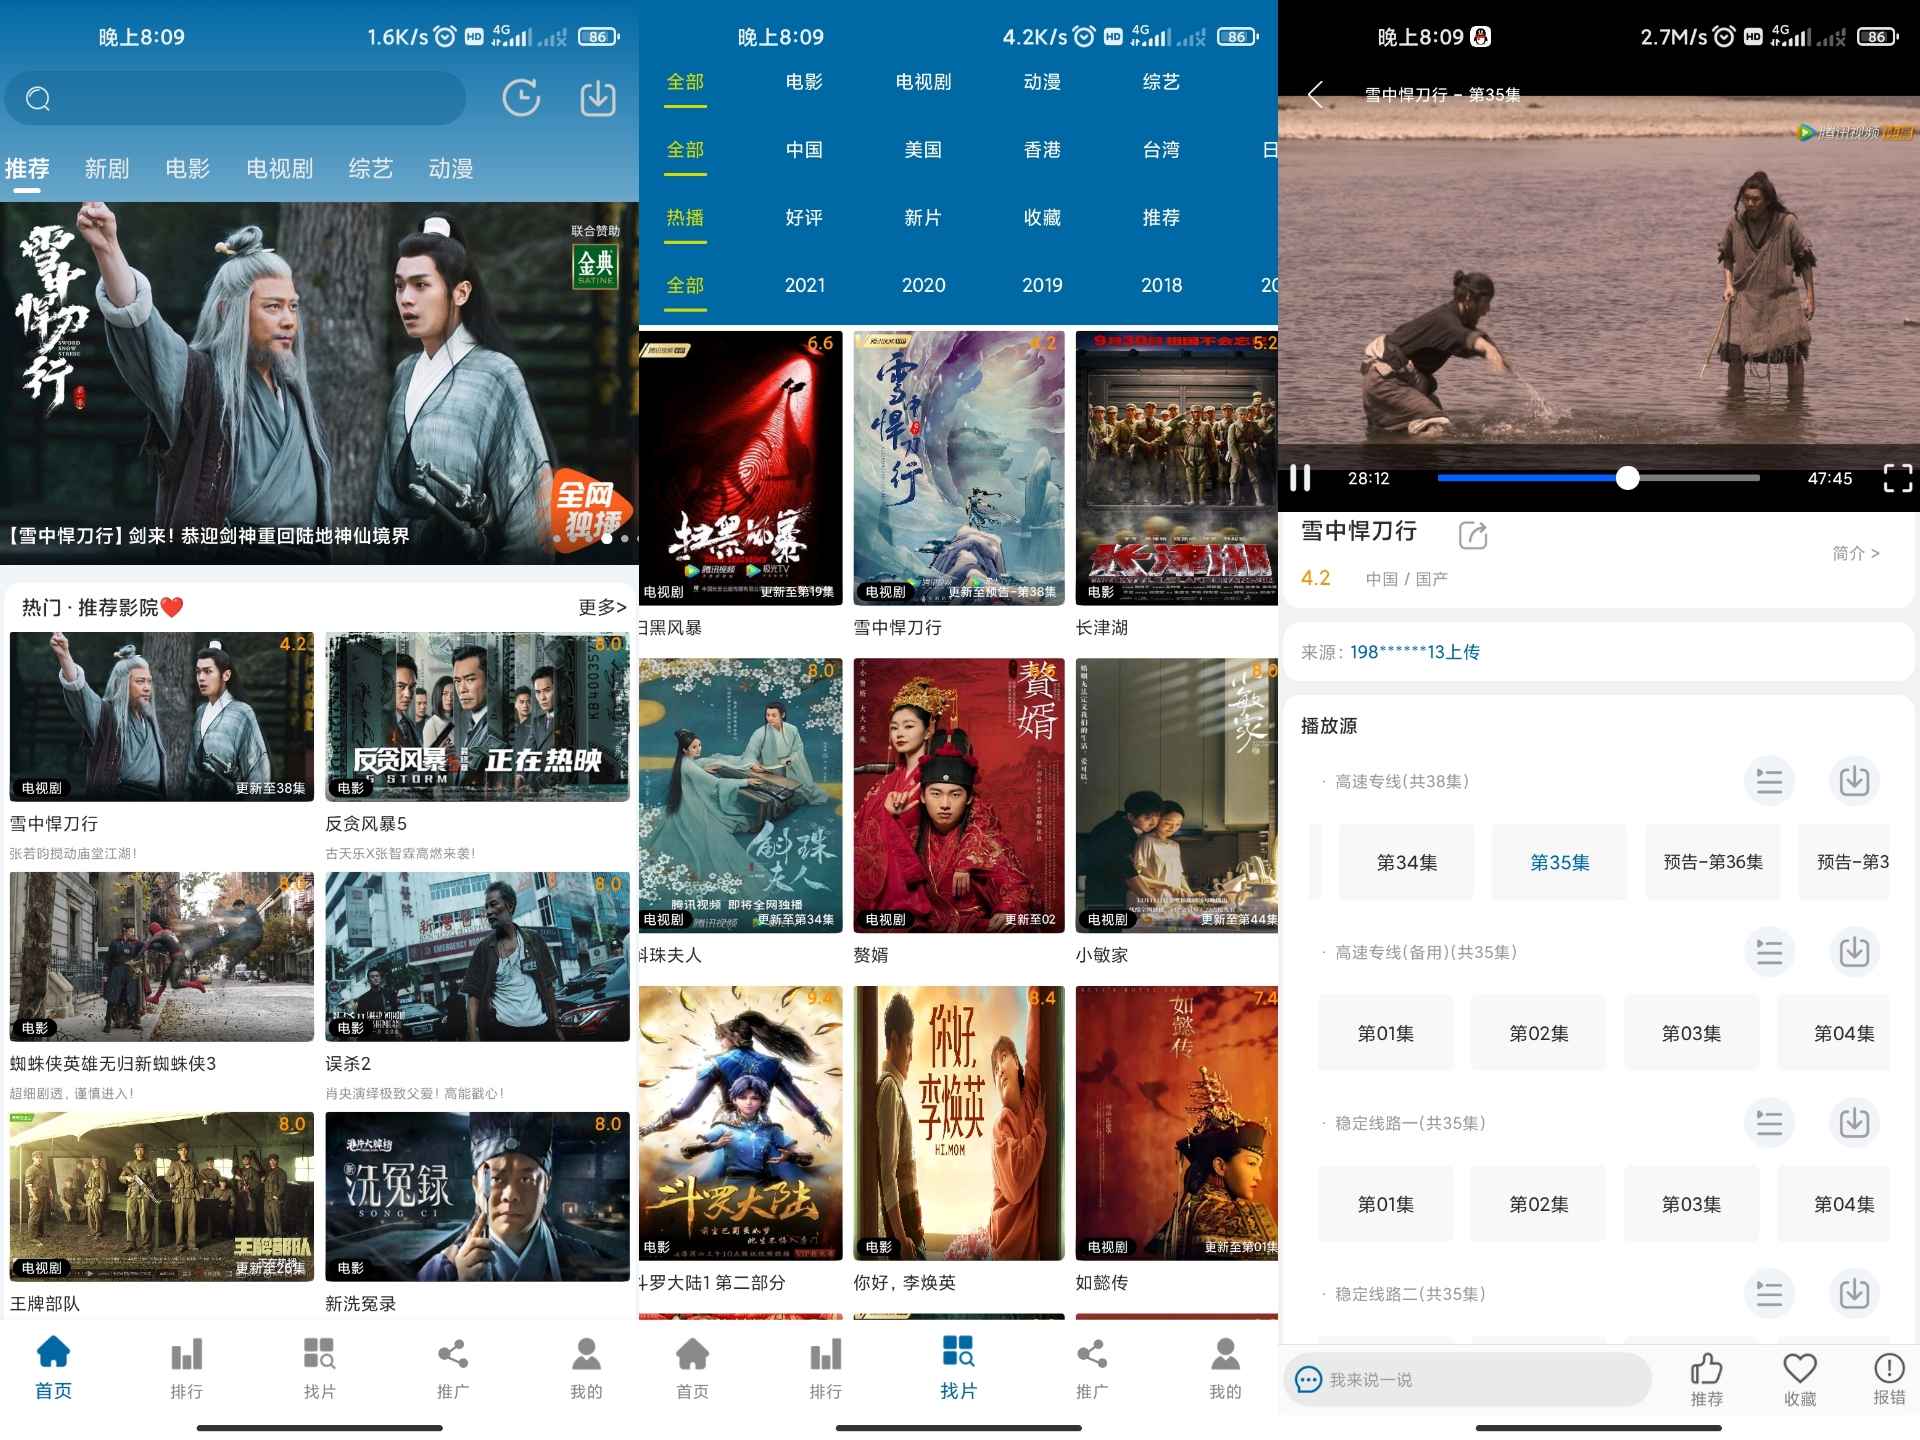
Task: Click the video progress slider handle
Action: 1627,478
